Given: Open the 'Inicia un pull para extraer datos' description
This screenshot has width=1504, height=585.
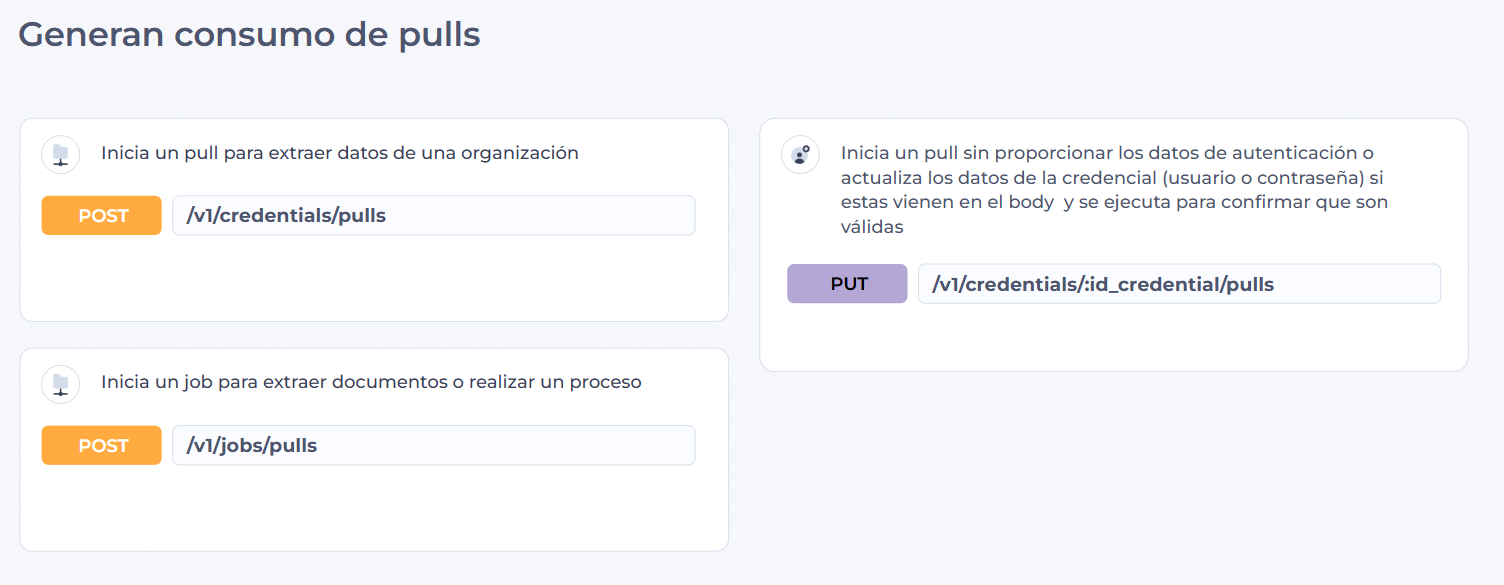Looking at the screenshot, I should tap(340, 153).
